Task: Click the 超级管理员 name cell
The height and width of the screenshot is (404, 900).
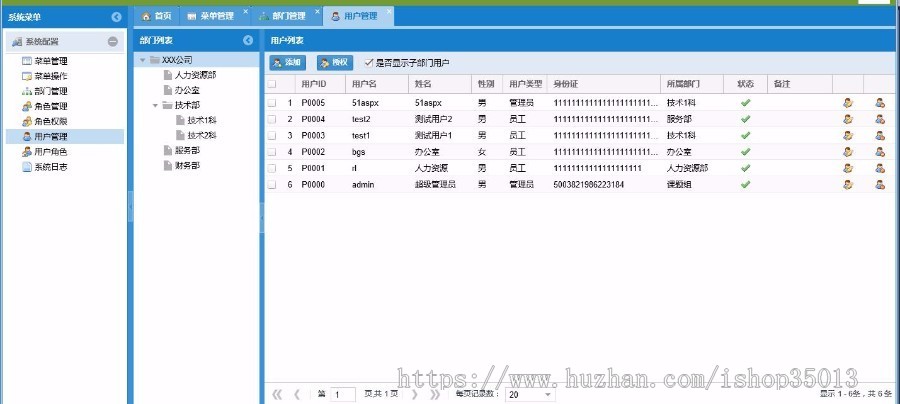Action: pos(435,185)
